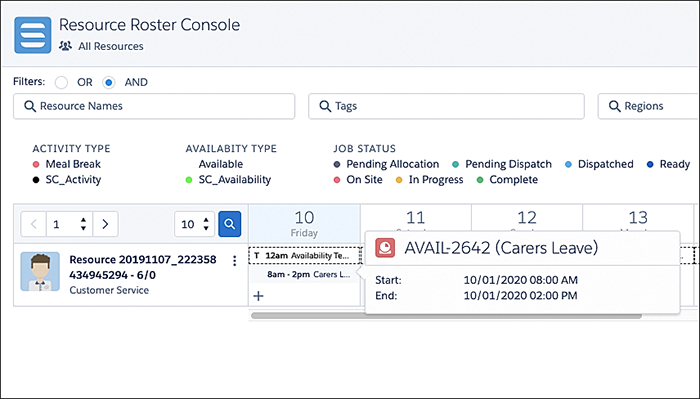700x399 pixels.
Task: Click the Customer Service text
Action: click(109, 290)
